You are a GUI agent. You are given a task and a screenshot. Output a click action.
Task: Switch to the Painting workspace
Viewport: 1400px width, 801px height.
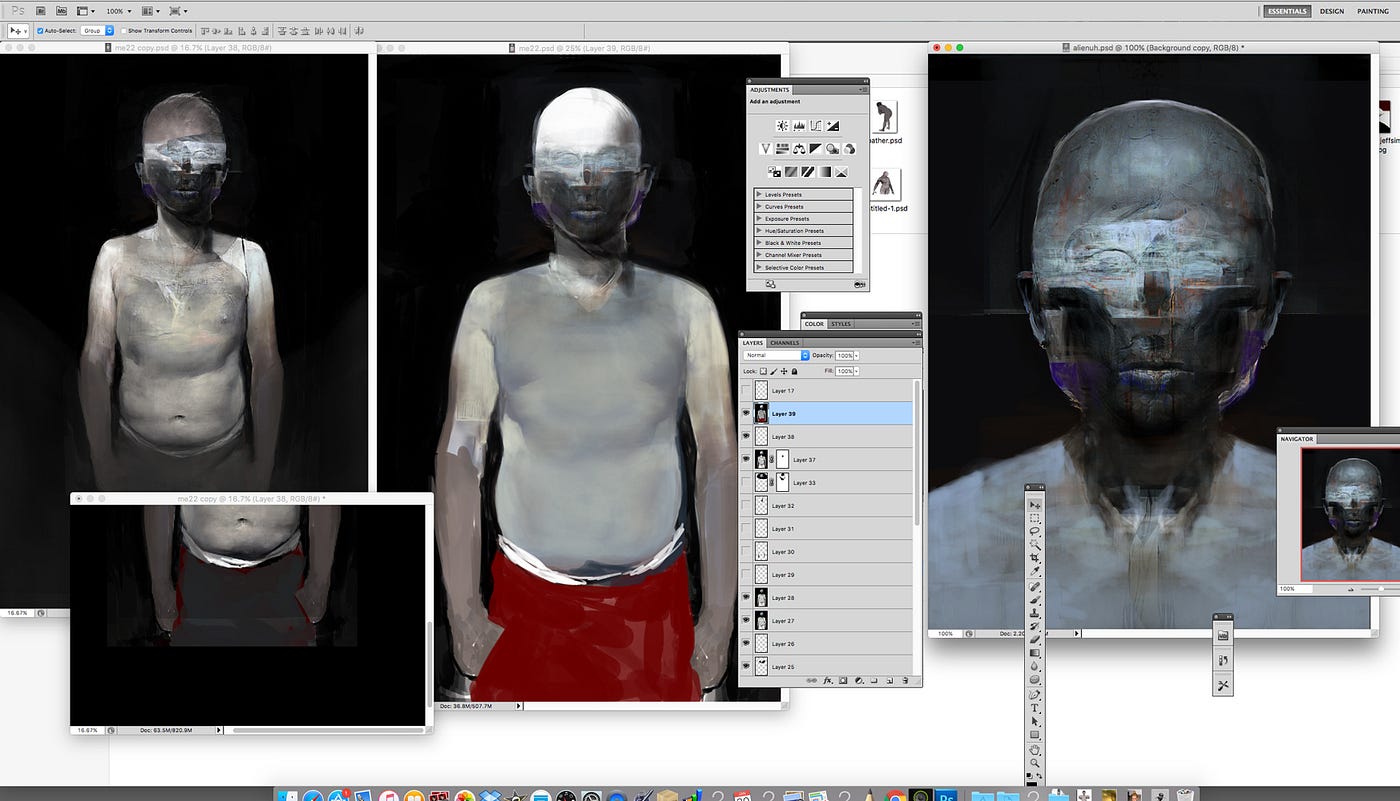(x=1373, y=11)
